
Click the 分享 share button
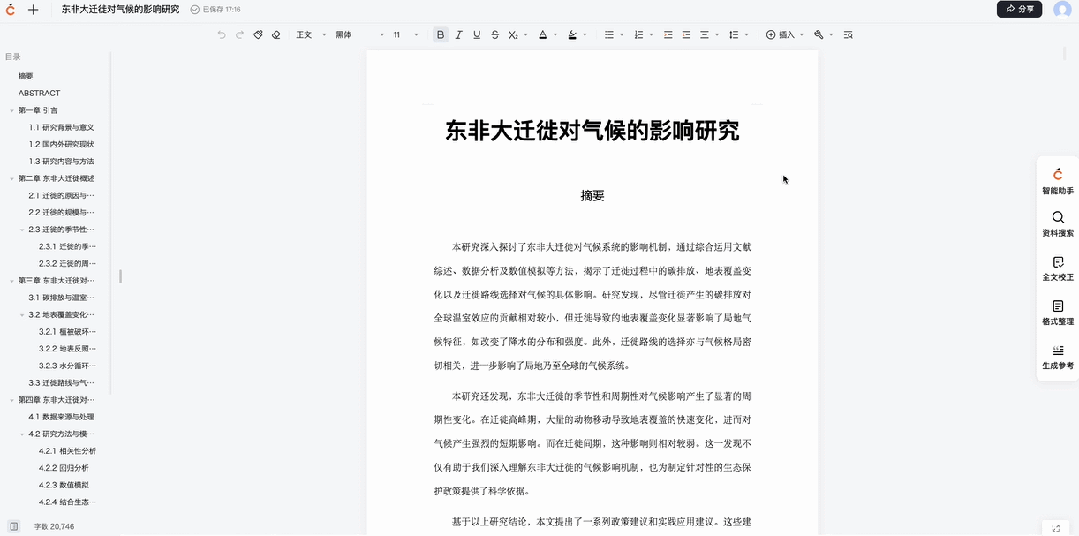point(1019,9)
